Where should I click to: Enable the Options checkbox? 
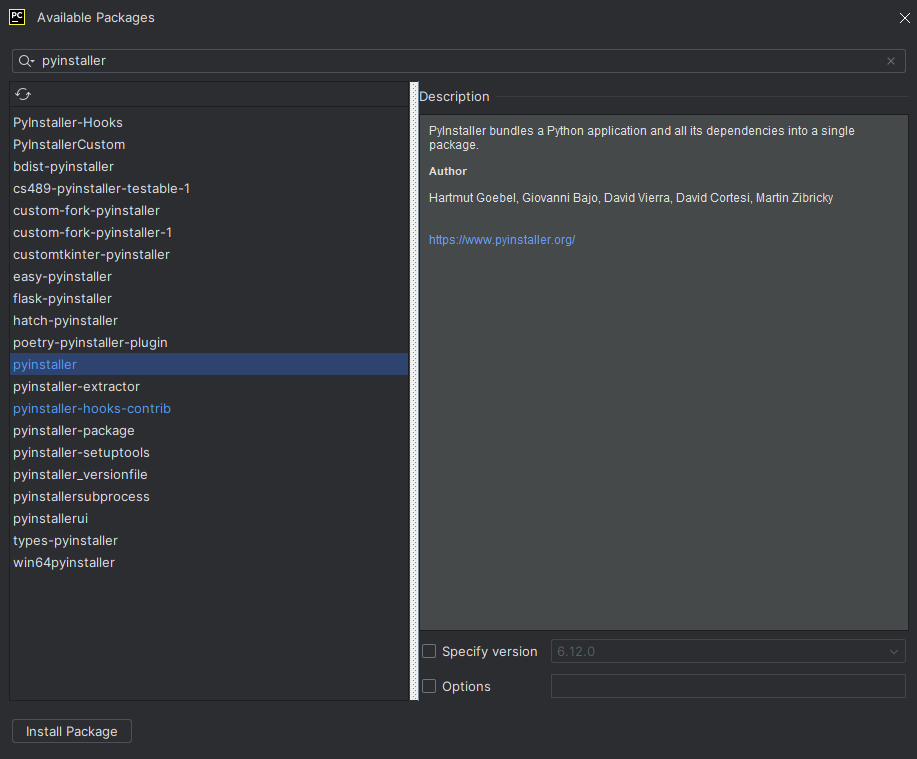click(x=429, y=686)
